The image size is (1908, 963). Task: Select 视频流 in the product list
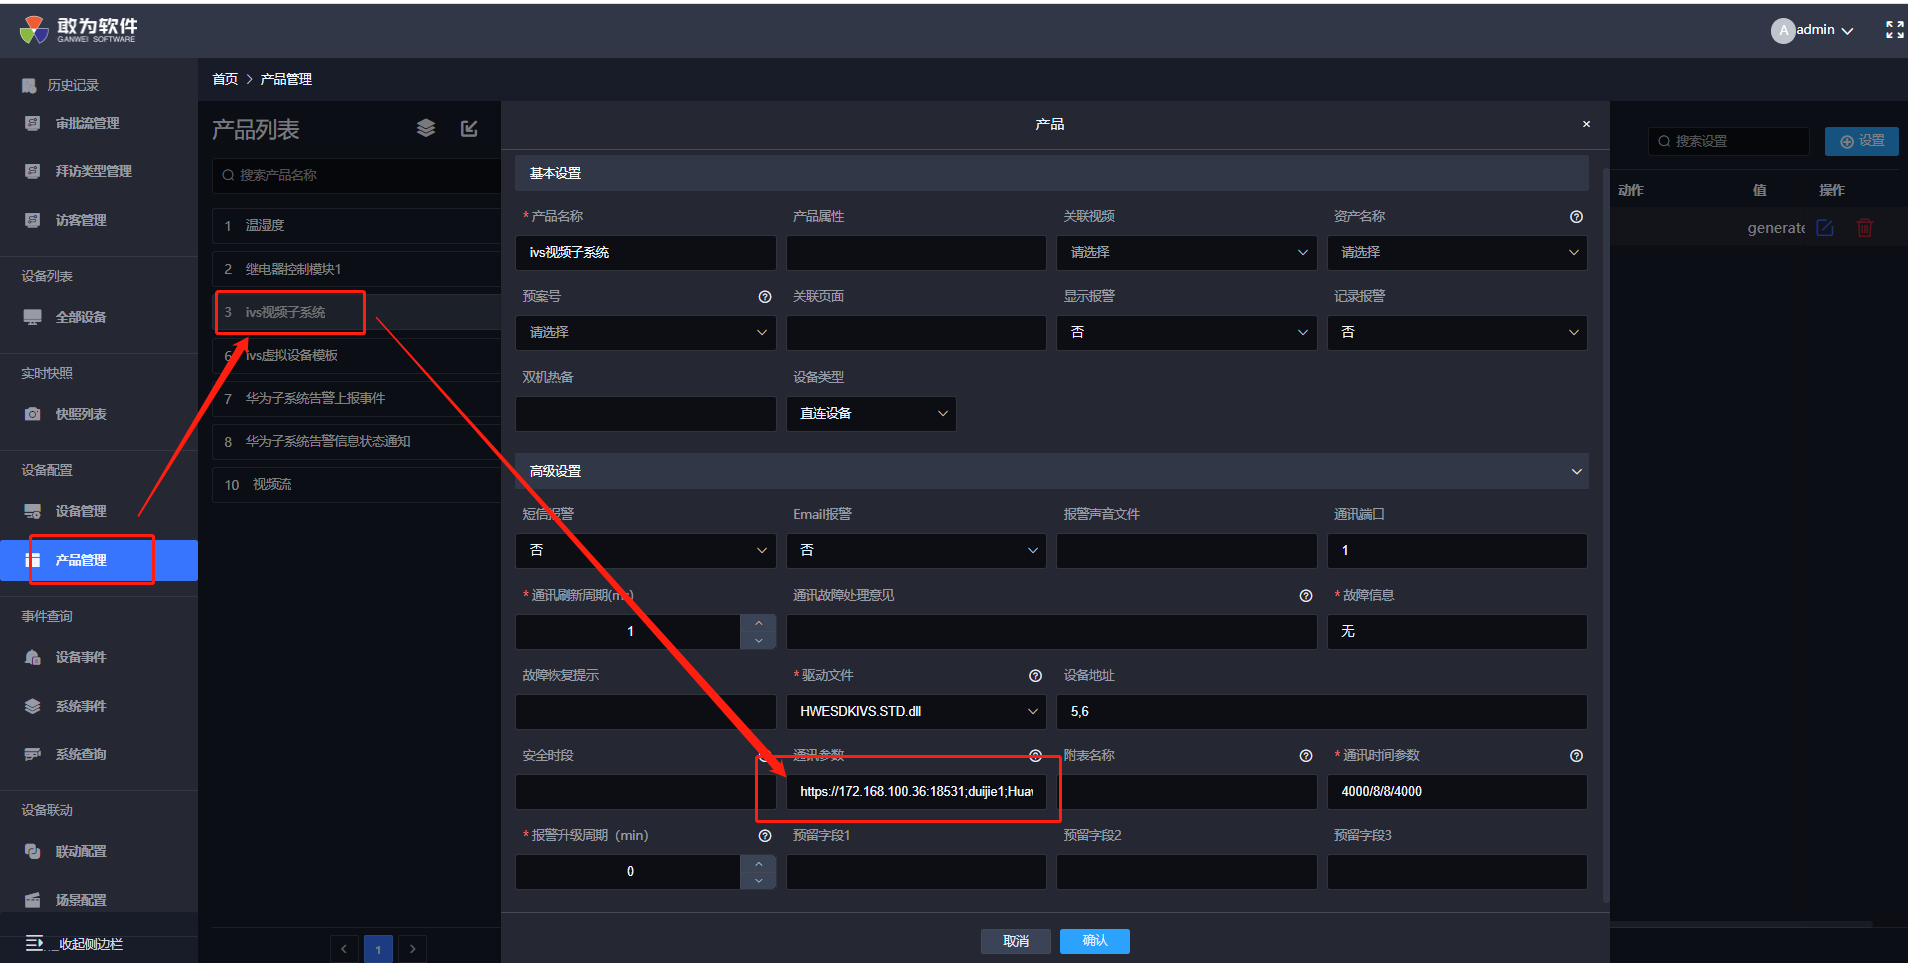[272, 485]
